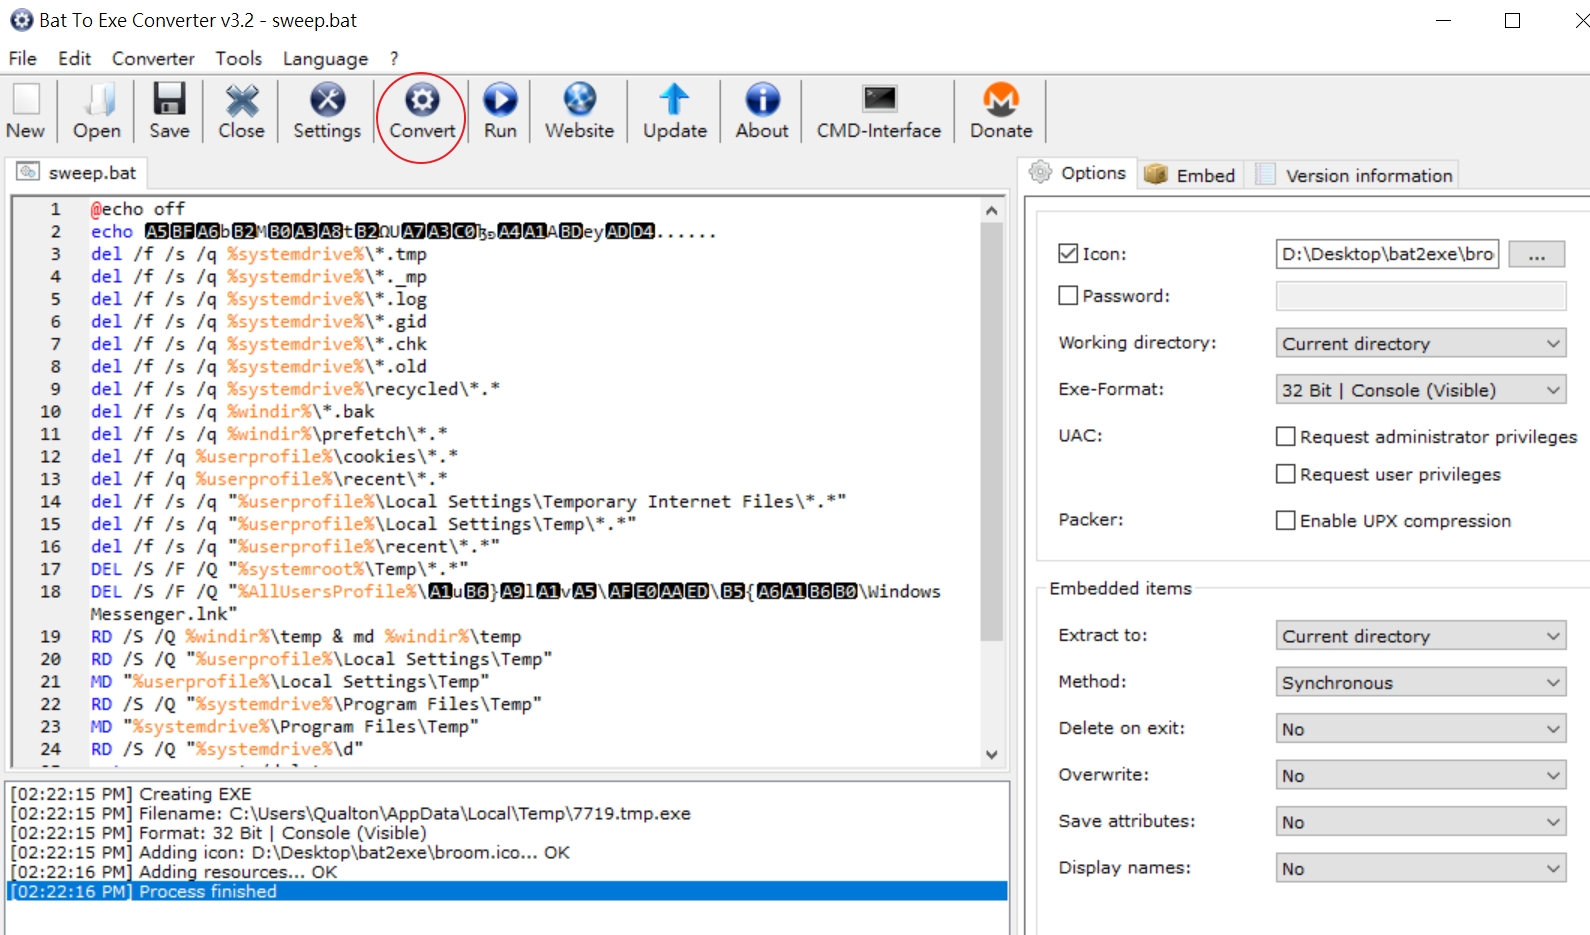Maximize the Bat To Exe Converter window
Viewport: 1590px width, 935px height.
click(x=1512, y=20)
